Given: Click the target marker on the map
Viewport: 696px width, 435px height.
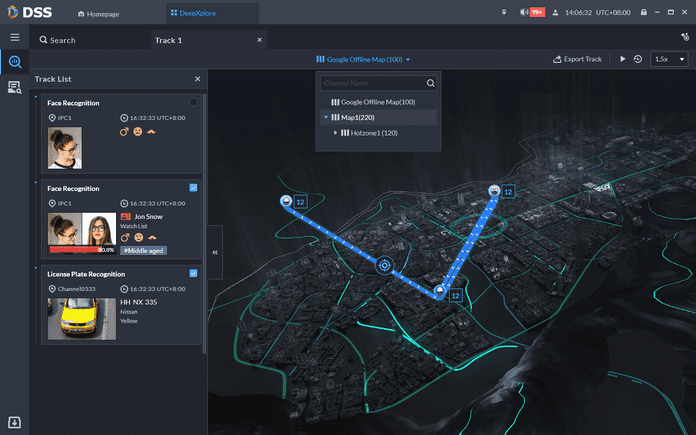Looking at the screenshot, I should pos(383,265).
